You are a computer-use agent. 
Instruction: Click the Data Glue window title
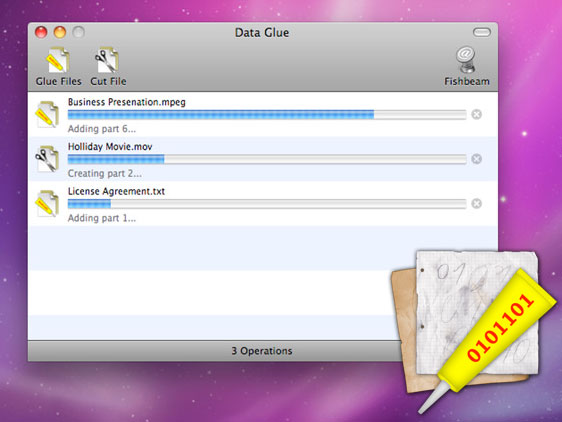[262, 33]
